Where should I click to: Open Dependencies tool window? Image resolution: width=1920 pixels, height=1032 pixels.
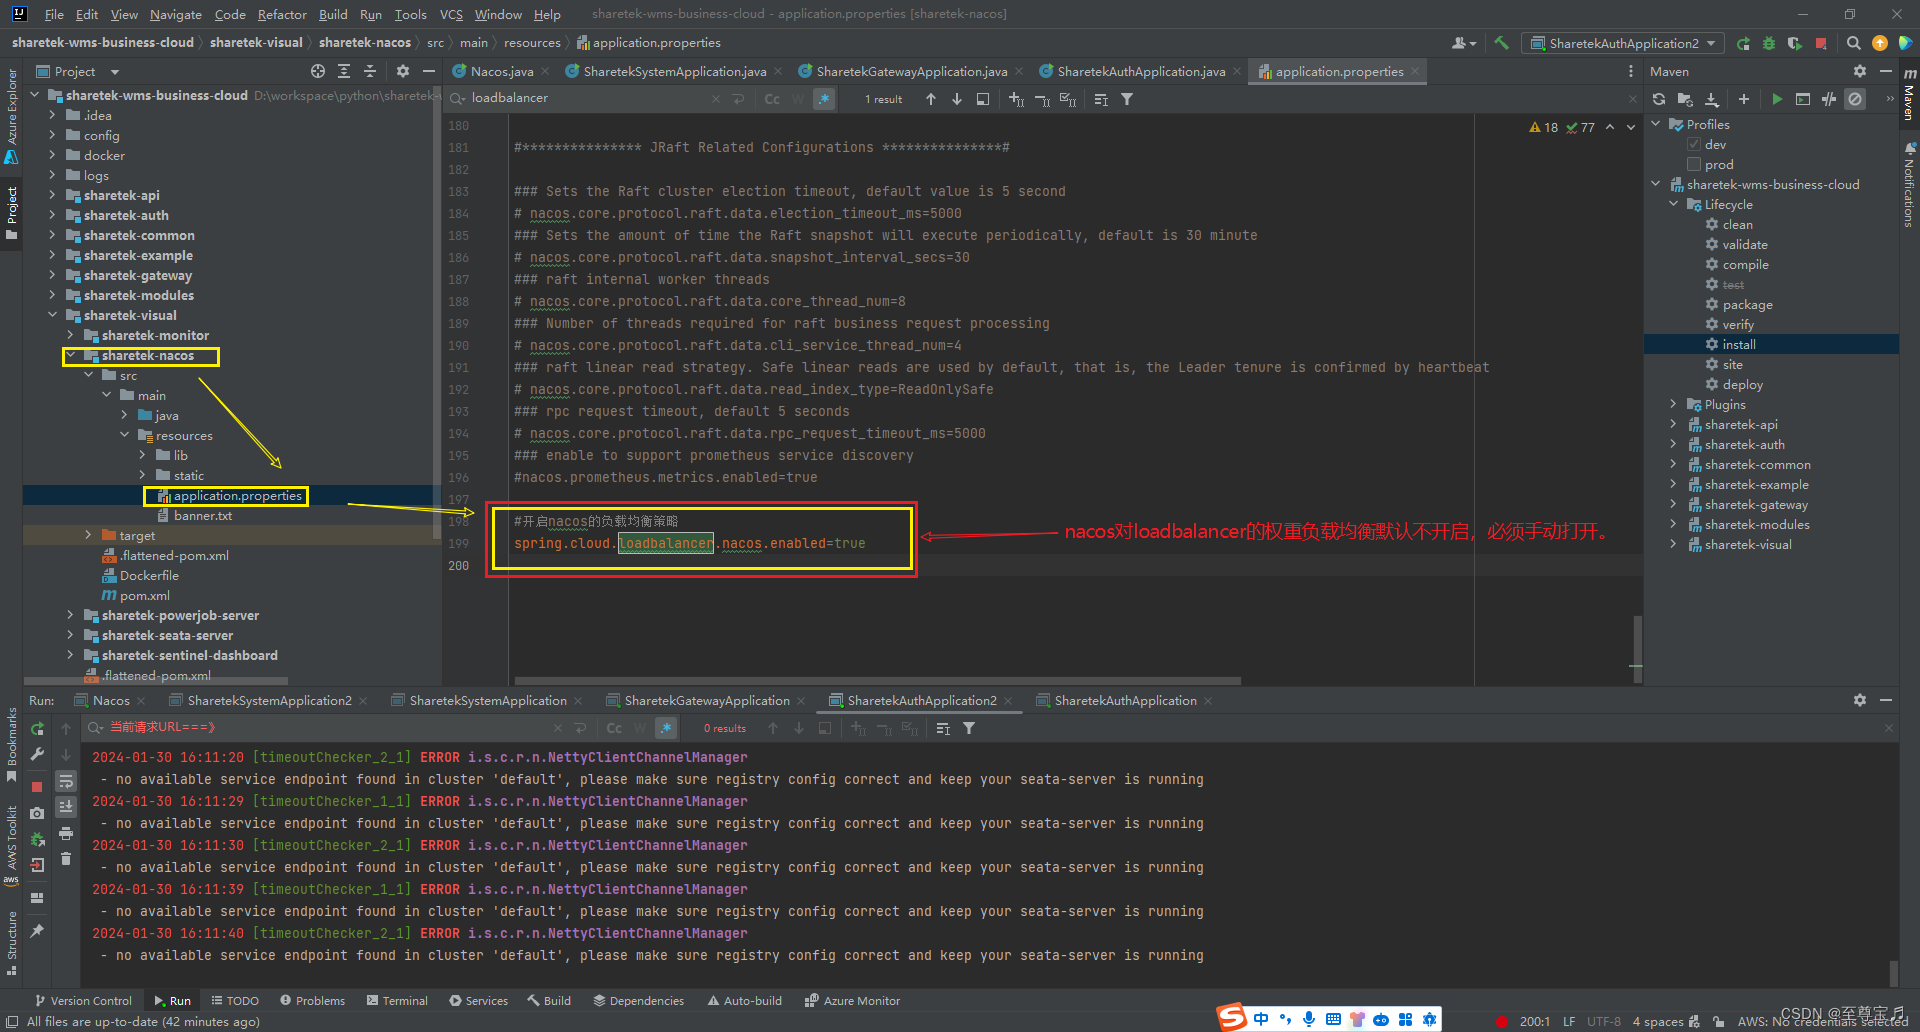point(639,1000)
